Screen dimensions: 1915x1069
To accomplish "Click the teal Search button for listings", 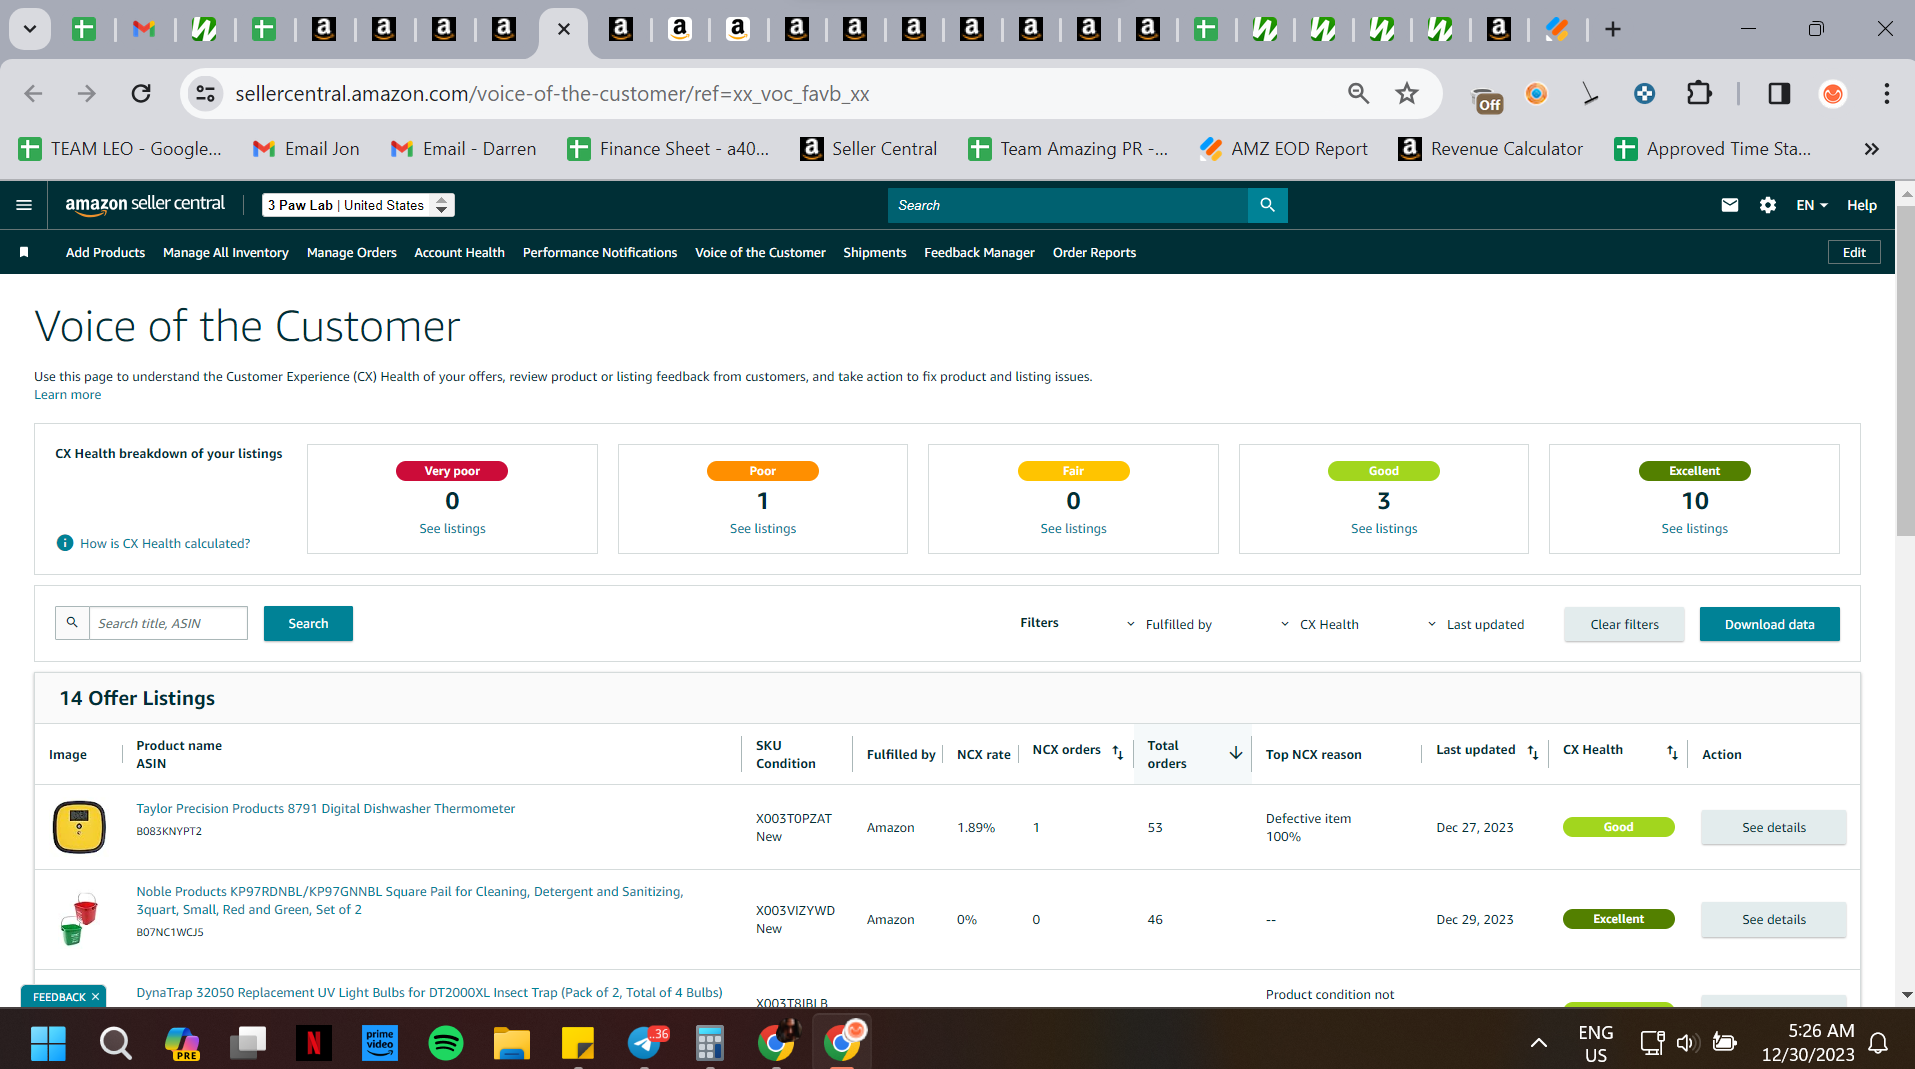I will (x=308, y=623).
